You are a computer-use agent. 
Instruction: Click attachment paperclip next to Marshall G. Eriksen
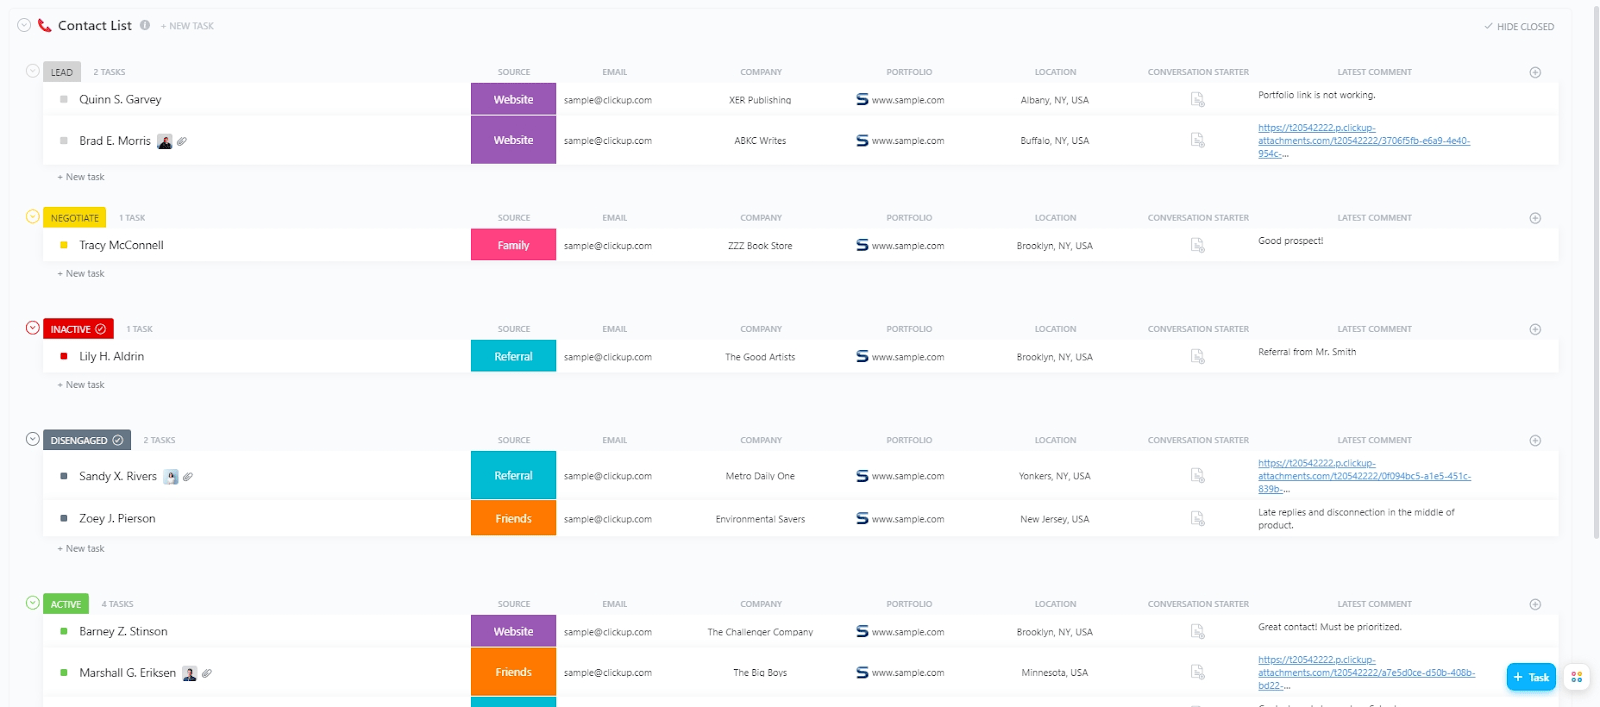point(207,674)
